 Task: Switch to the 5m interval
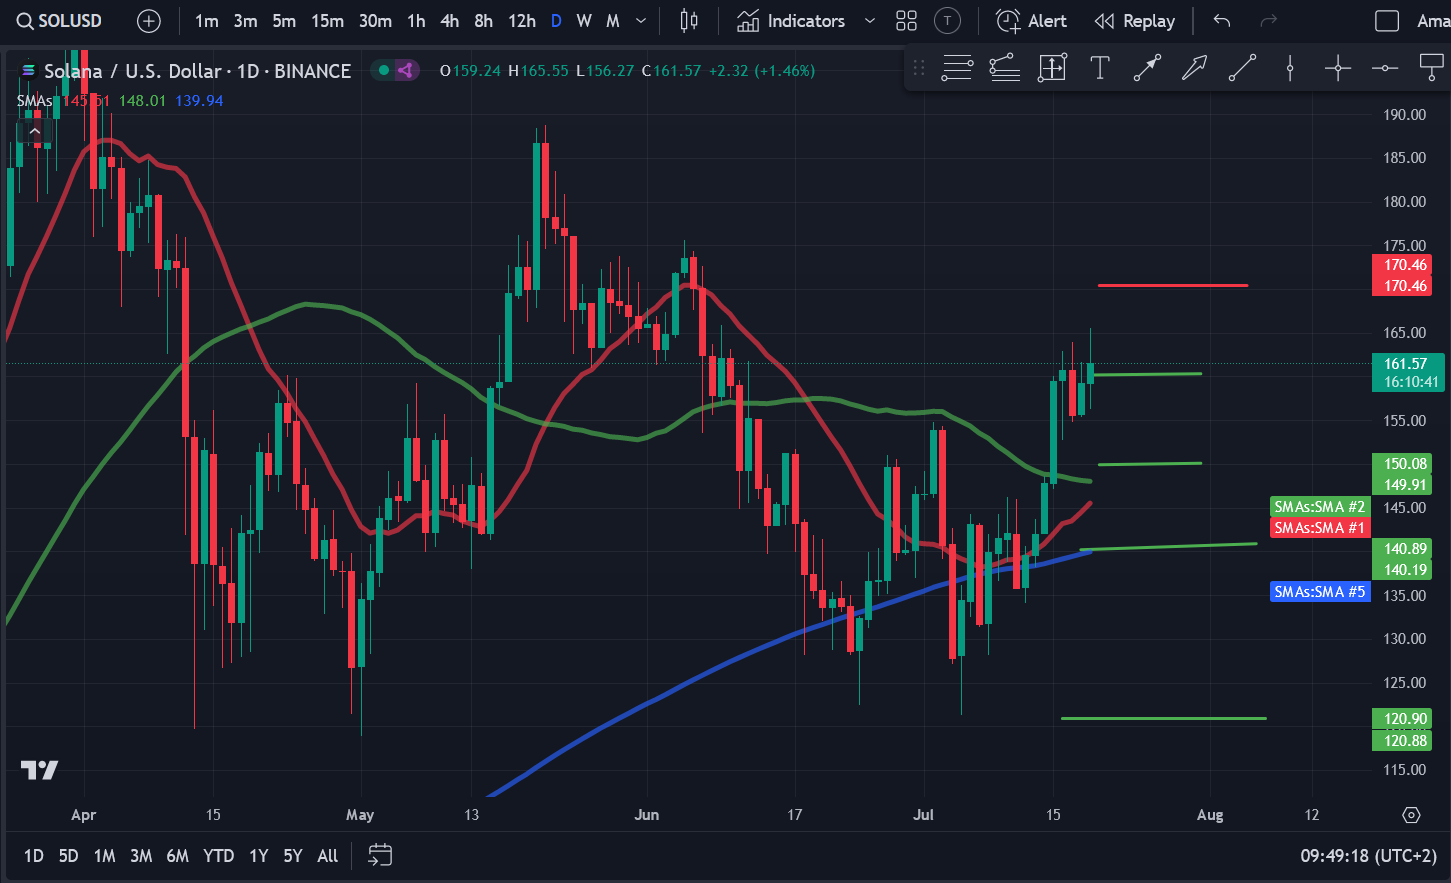coord(284,20)
